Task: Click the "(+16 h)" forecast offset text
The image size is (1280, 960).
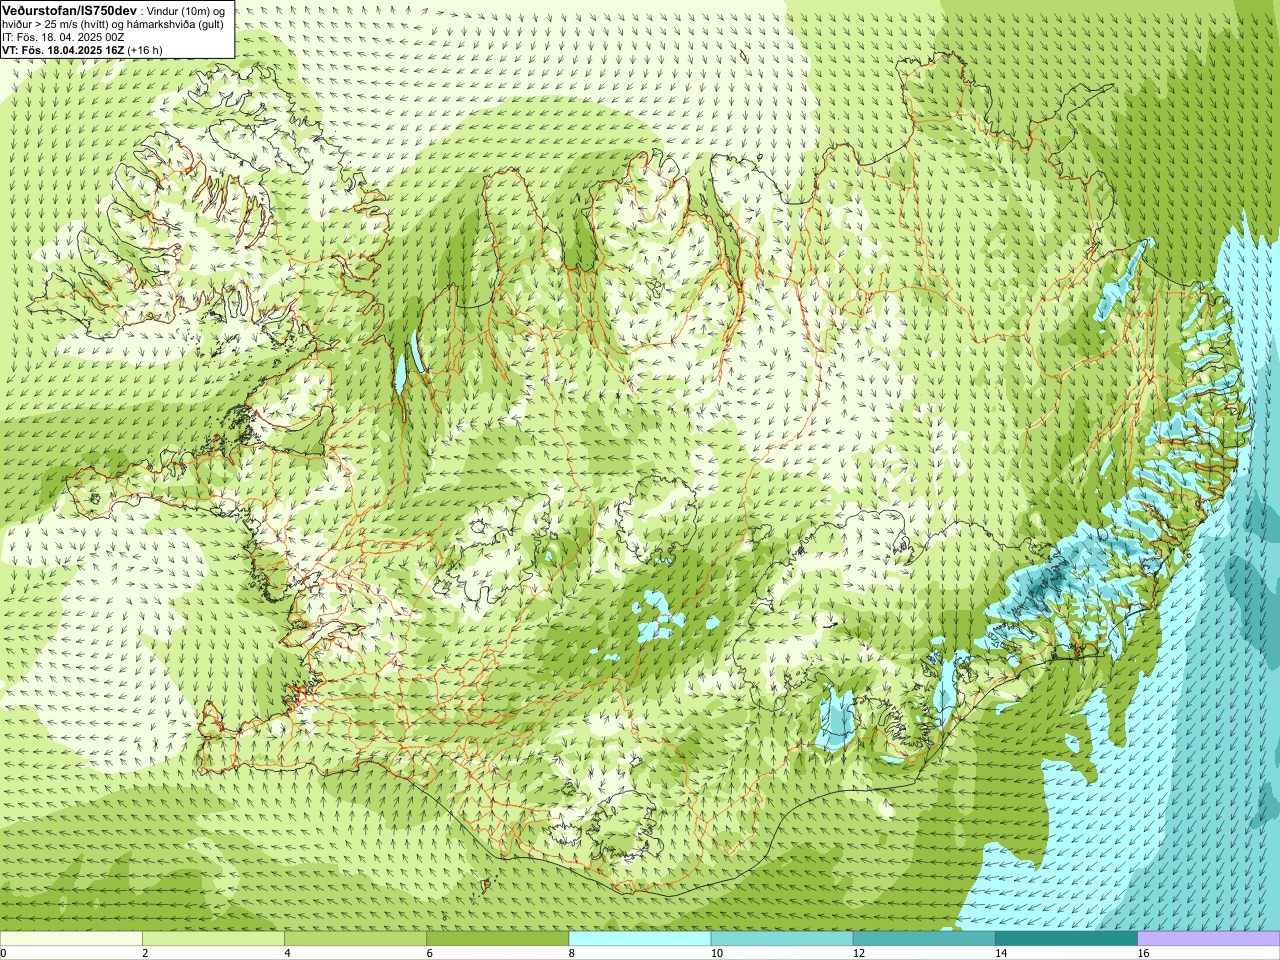Action: point(145,50)
